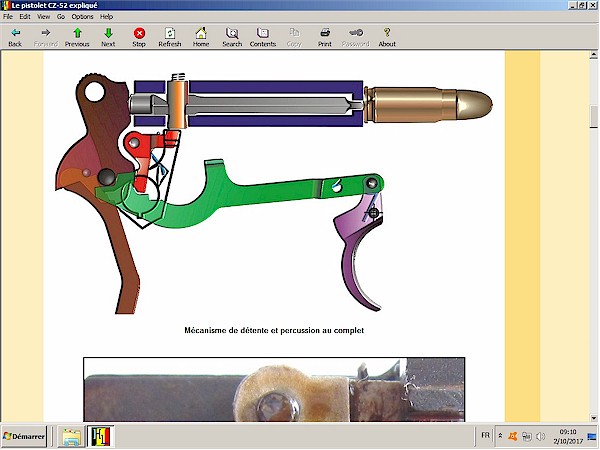
Task: Open the Help menu
Action: [106, 16]
